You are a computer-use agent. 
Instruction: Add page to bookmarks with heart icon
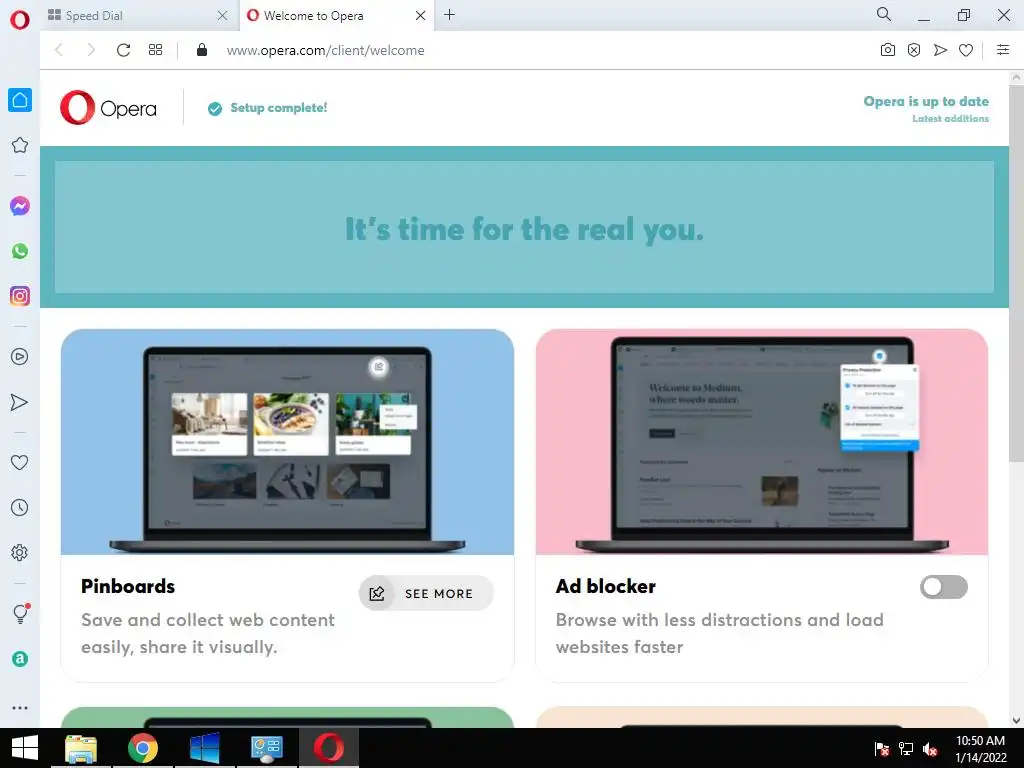tap(966, 50)
